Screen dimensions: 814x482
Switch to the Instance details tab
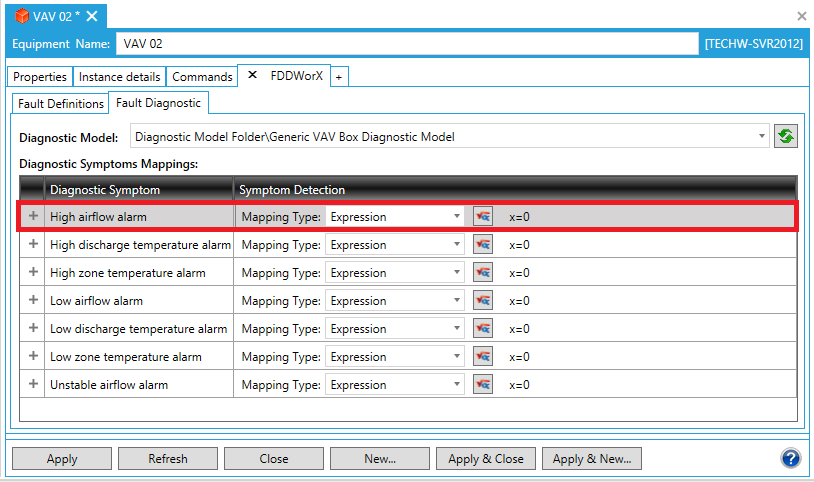point(119,77)
